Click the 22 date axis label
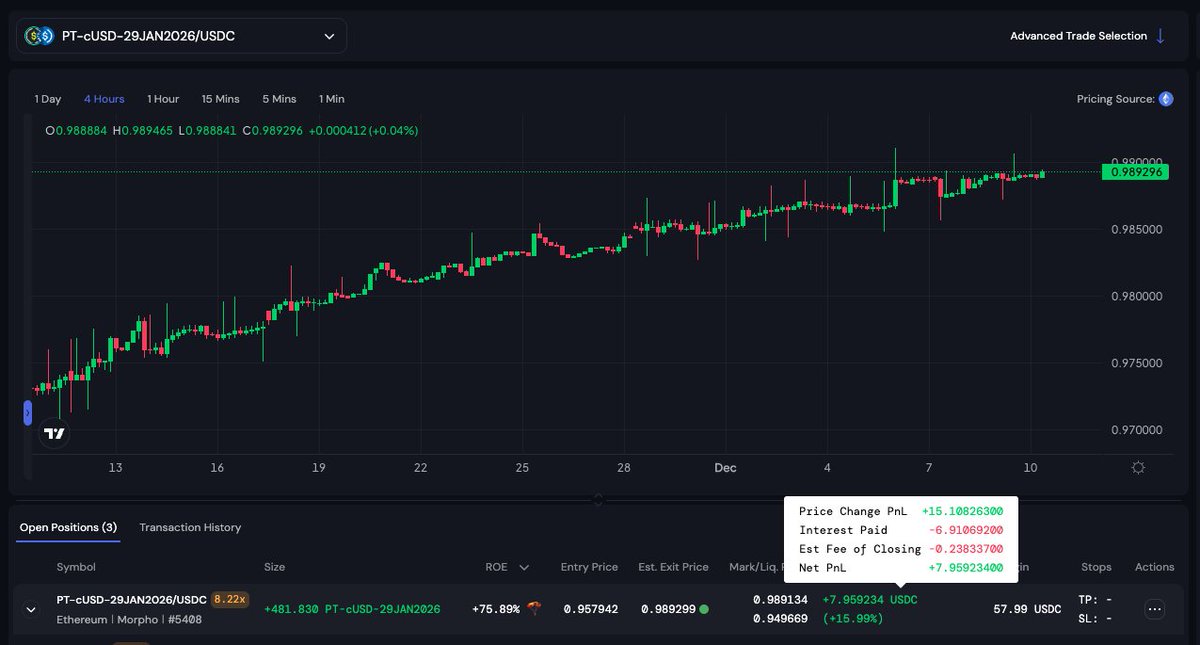This screenshot has width=1200, height=645. tap(421, 468)
